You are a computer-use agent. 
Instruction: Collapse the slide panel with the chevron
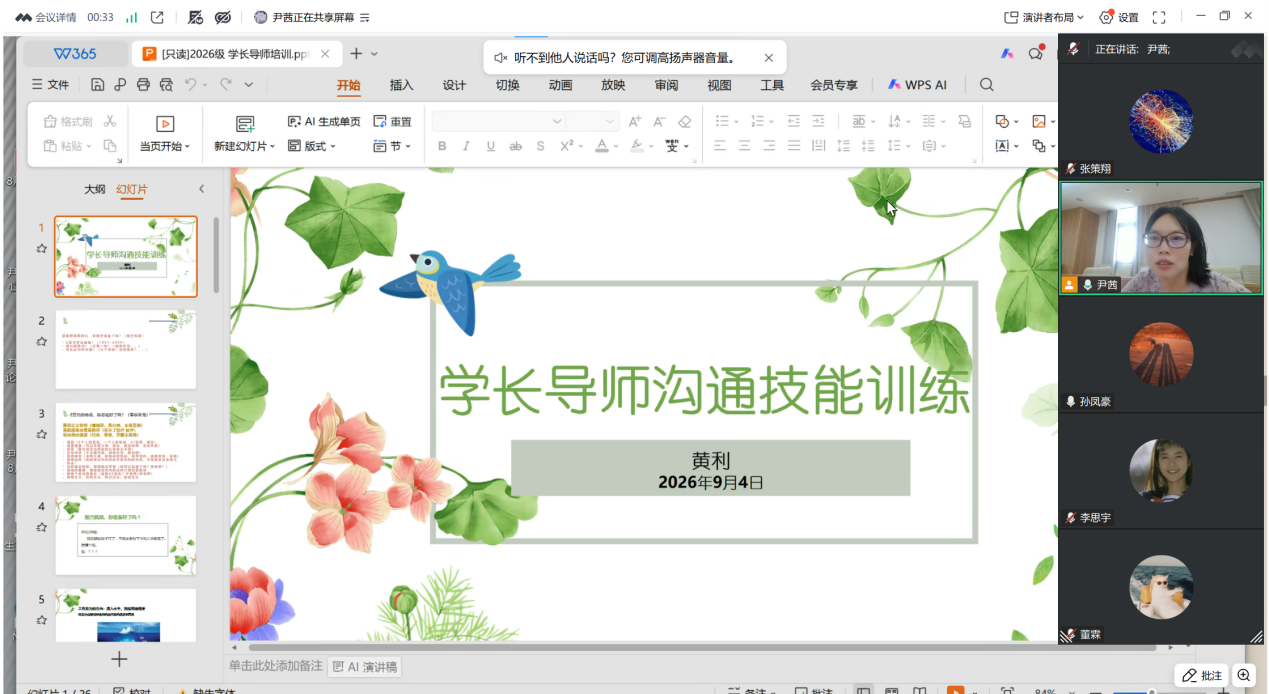click(201, 188)
